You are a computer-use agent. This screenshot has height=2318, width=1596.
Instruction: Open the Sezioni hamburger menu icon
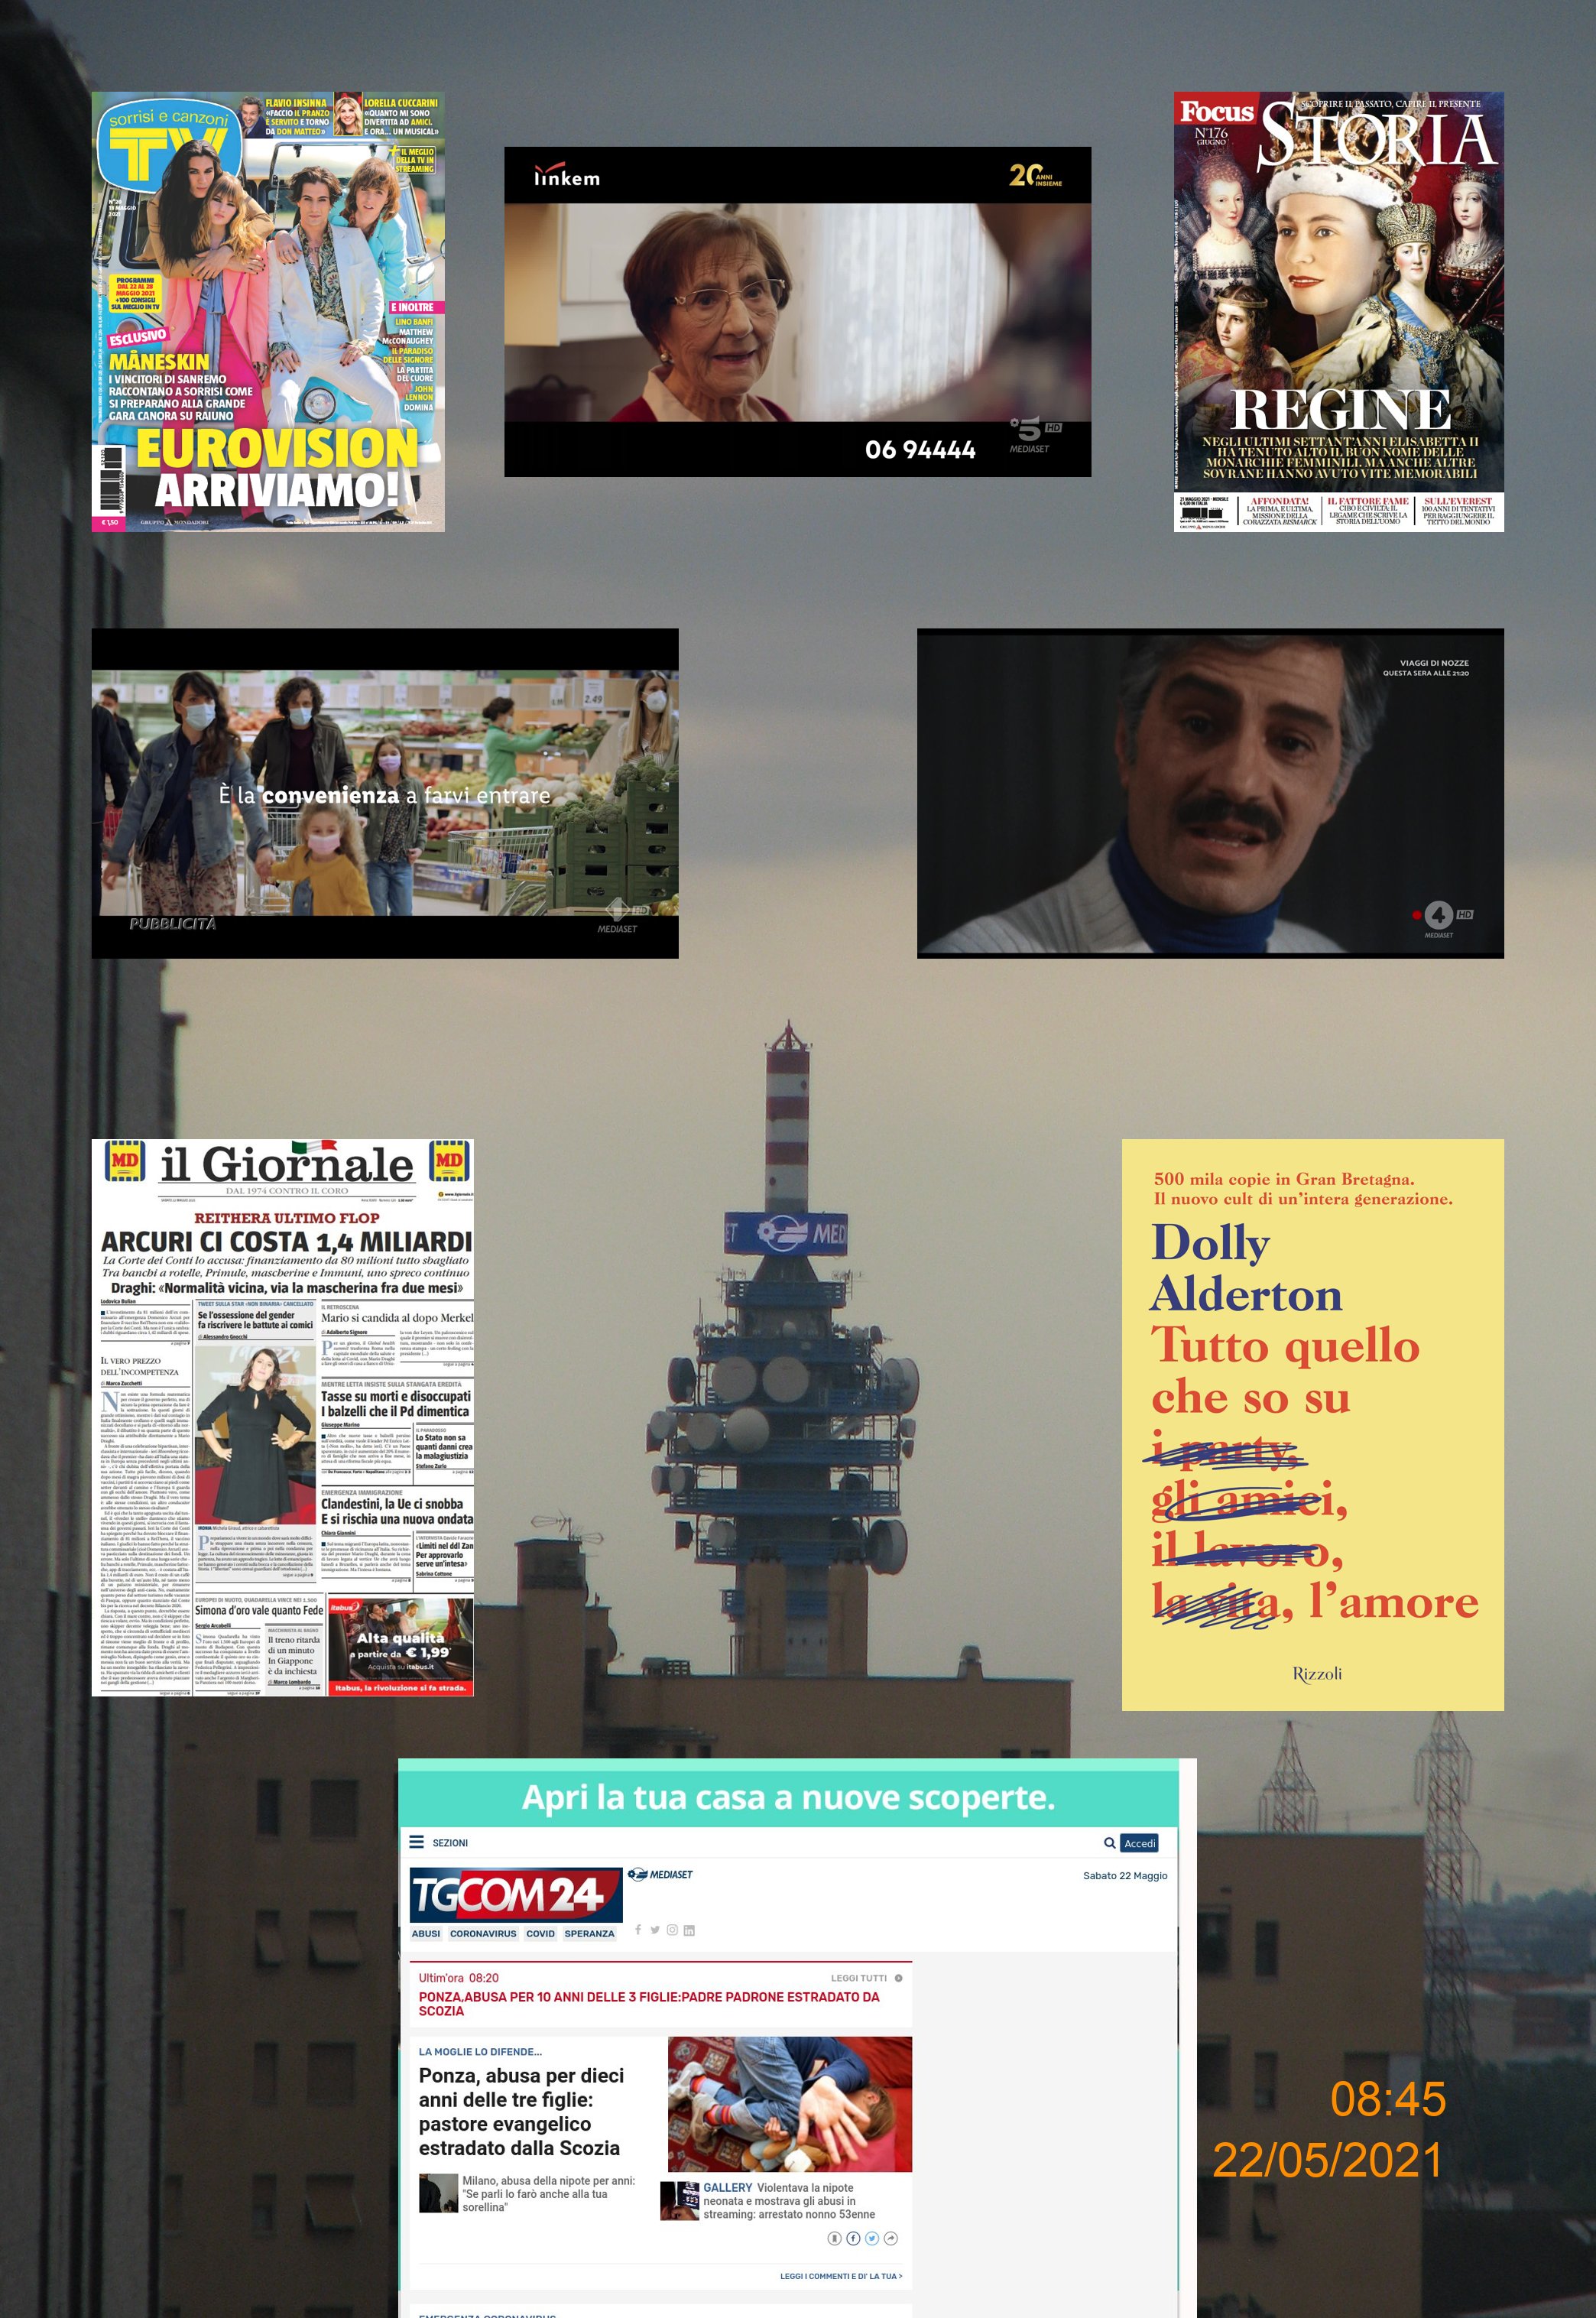click(416, 1842)
